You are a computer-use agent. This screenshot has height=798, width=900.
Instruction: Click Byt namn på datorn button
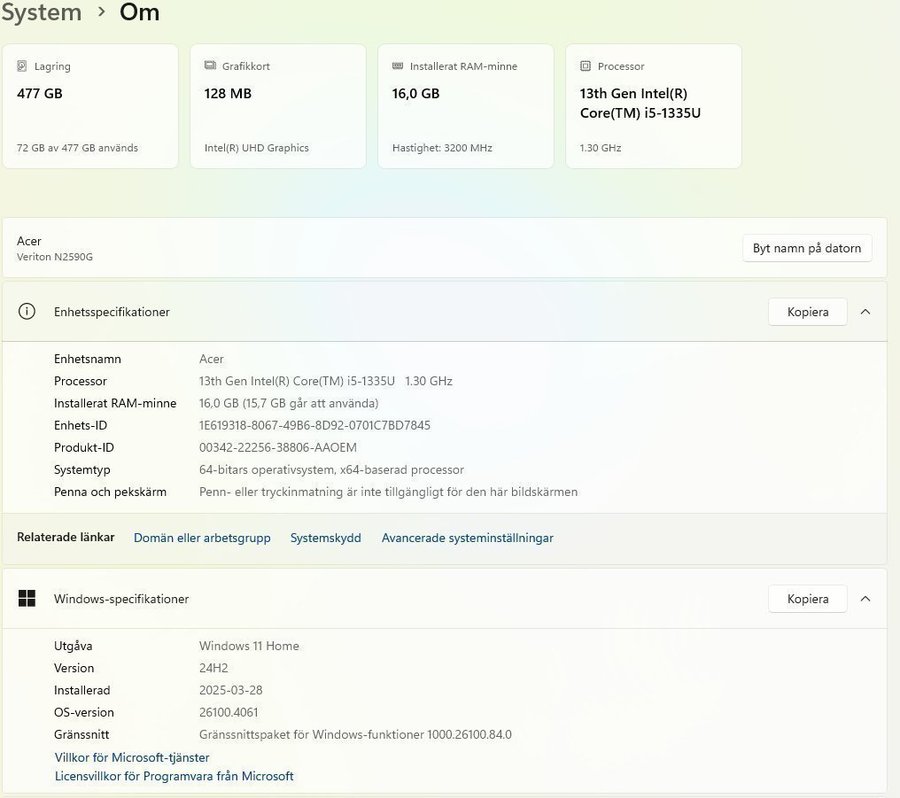click(807, 248)
